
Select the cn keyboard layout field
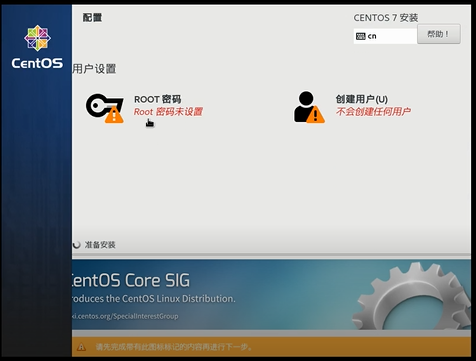coord(385,36)
